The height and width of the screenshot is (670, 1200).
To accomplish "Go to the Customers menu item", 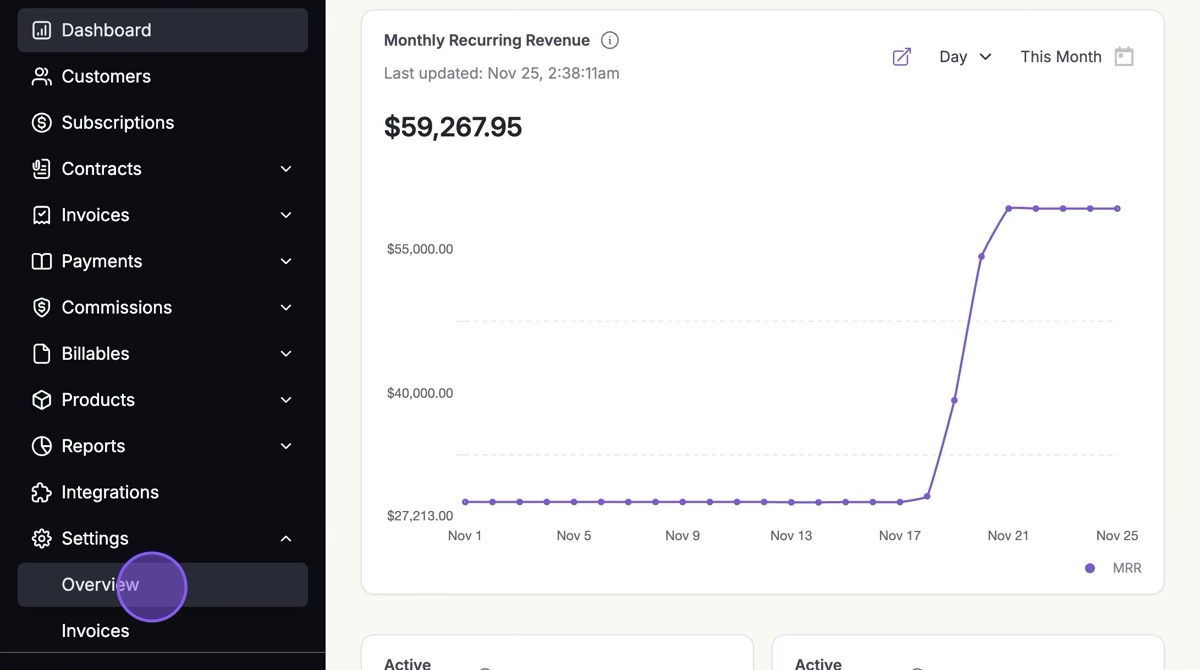I will pos(106,76).
